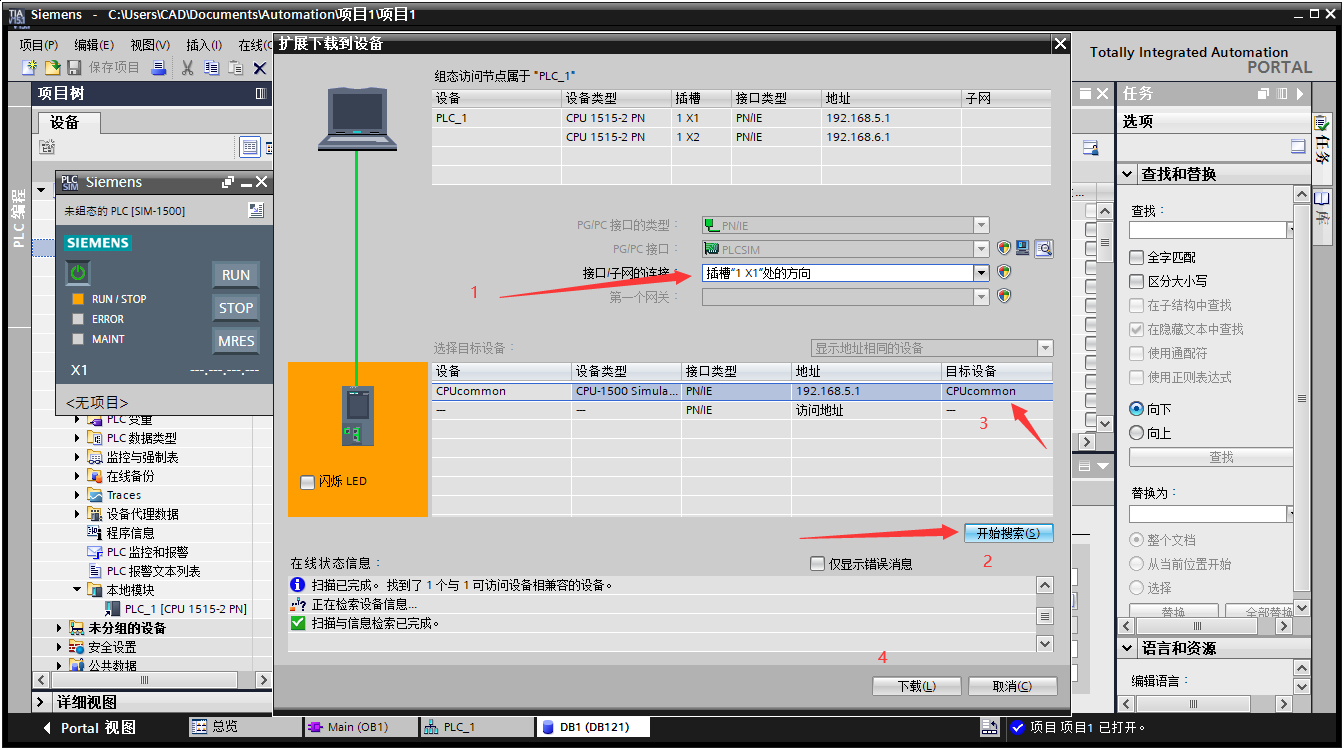Switch to the DB1 (DB121) tab
The height and width of the screenshot is (750, 1344).
593,727
